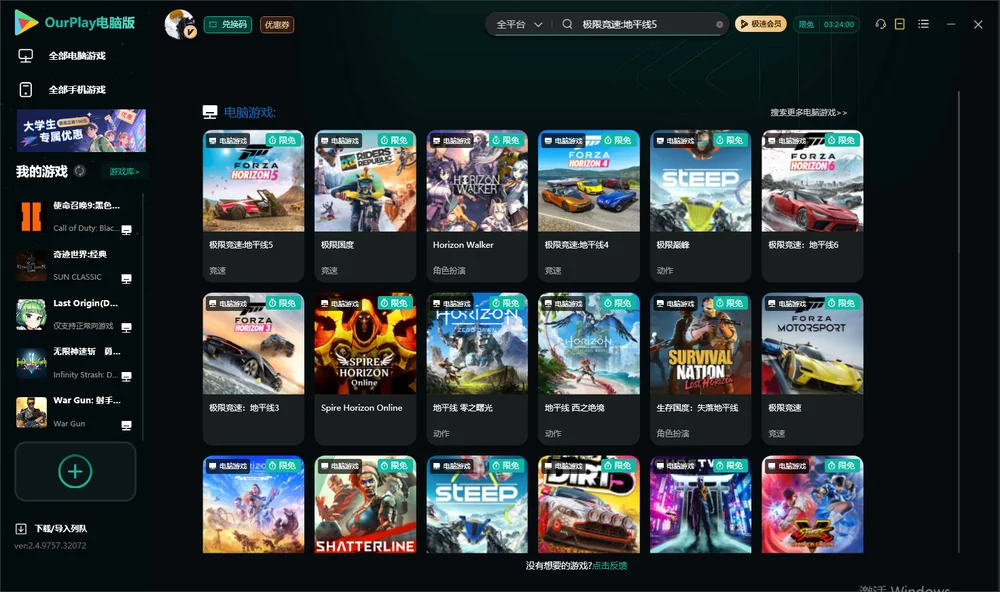The image size is (1000, 592).
Task: Open the 游戏库> link
Action: coord(124,171)
